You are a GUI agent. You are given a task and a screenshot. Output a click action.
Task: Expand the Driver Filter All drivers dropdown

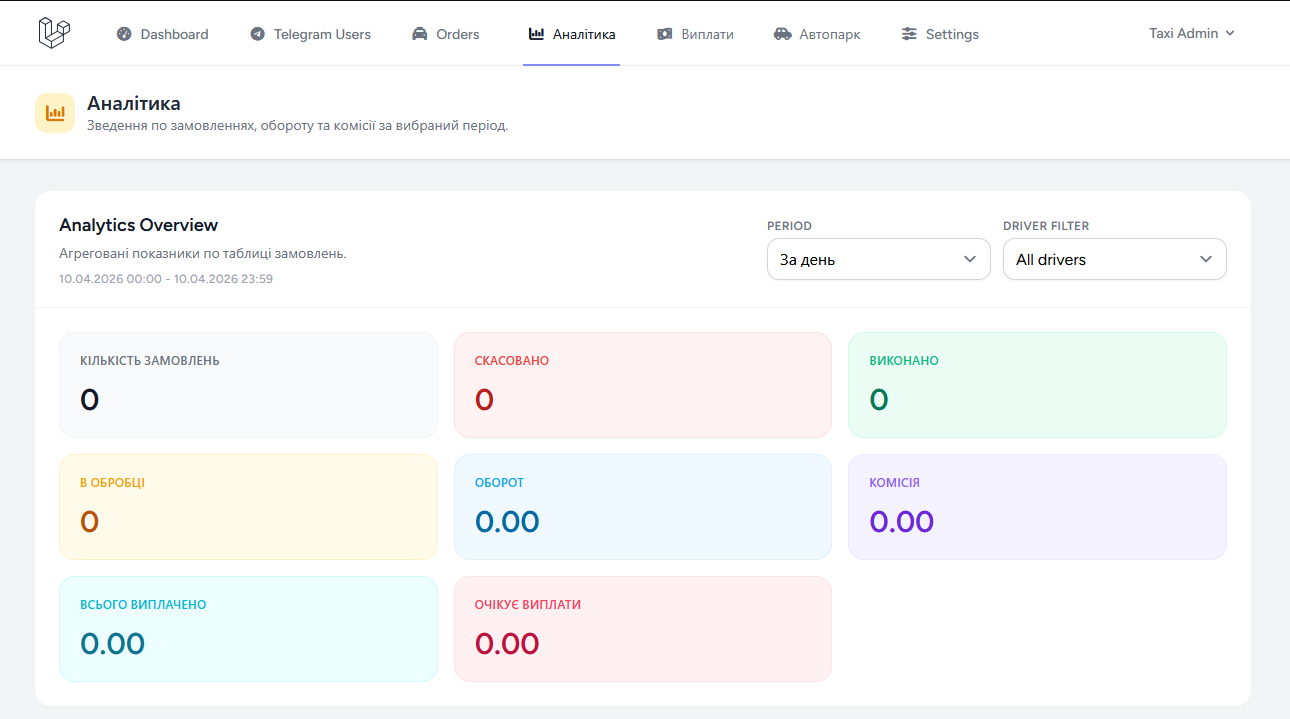tap(1114, 259)
